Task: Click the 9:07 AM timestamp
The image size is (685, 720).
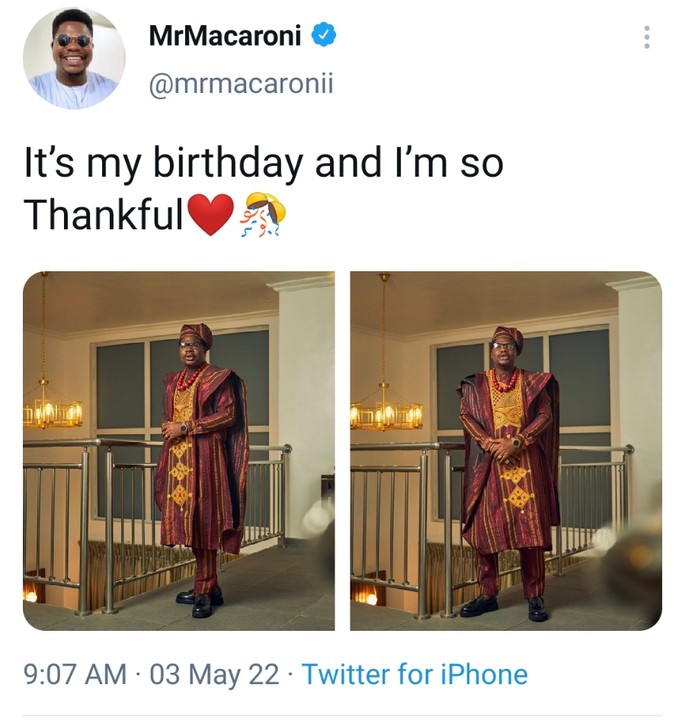Action: pyautogui.click(x=75, y=674)
